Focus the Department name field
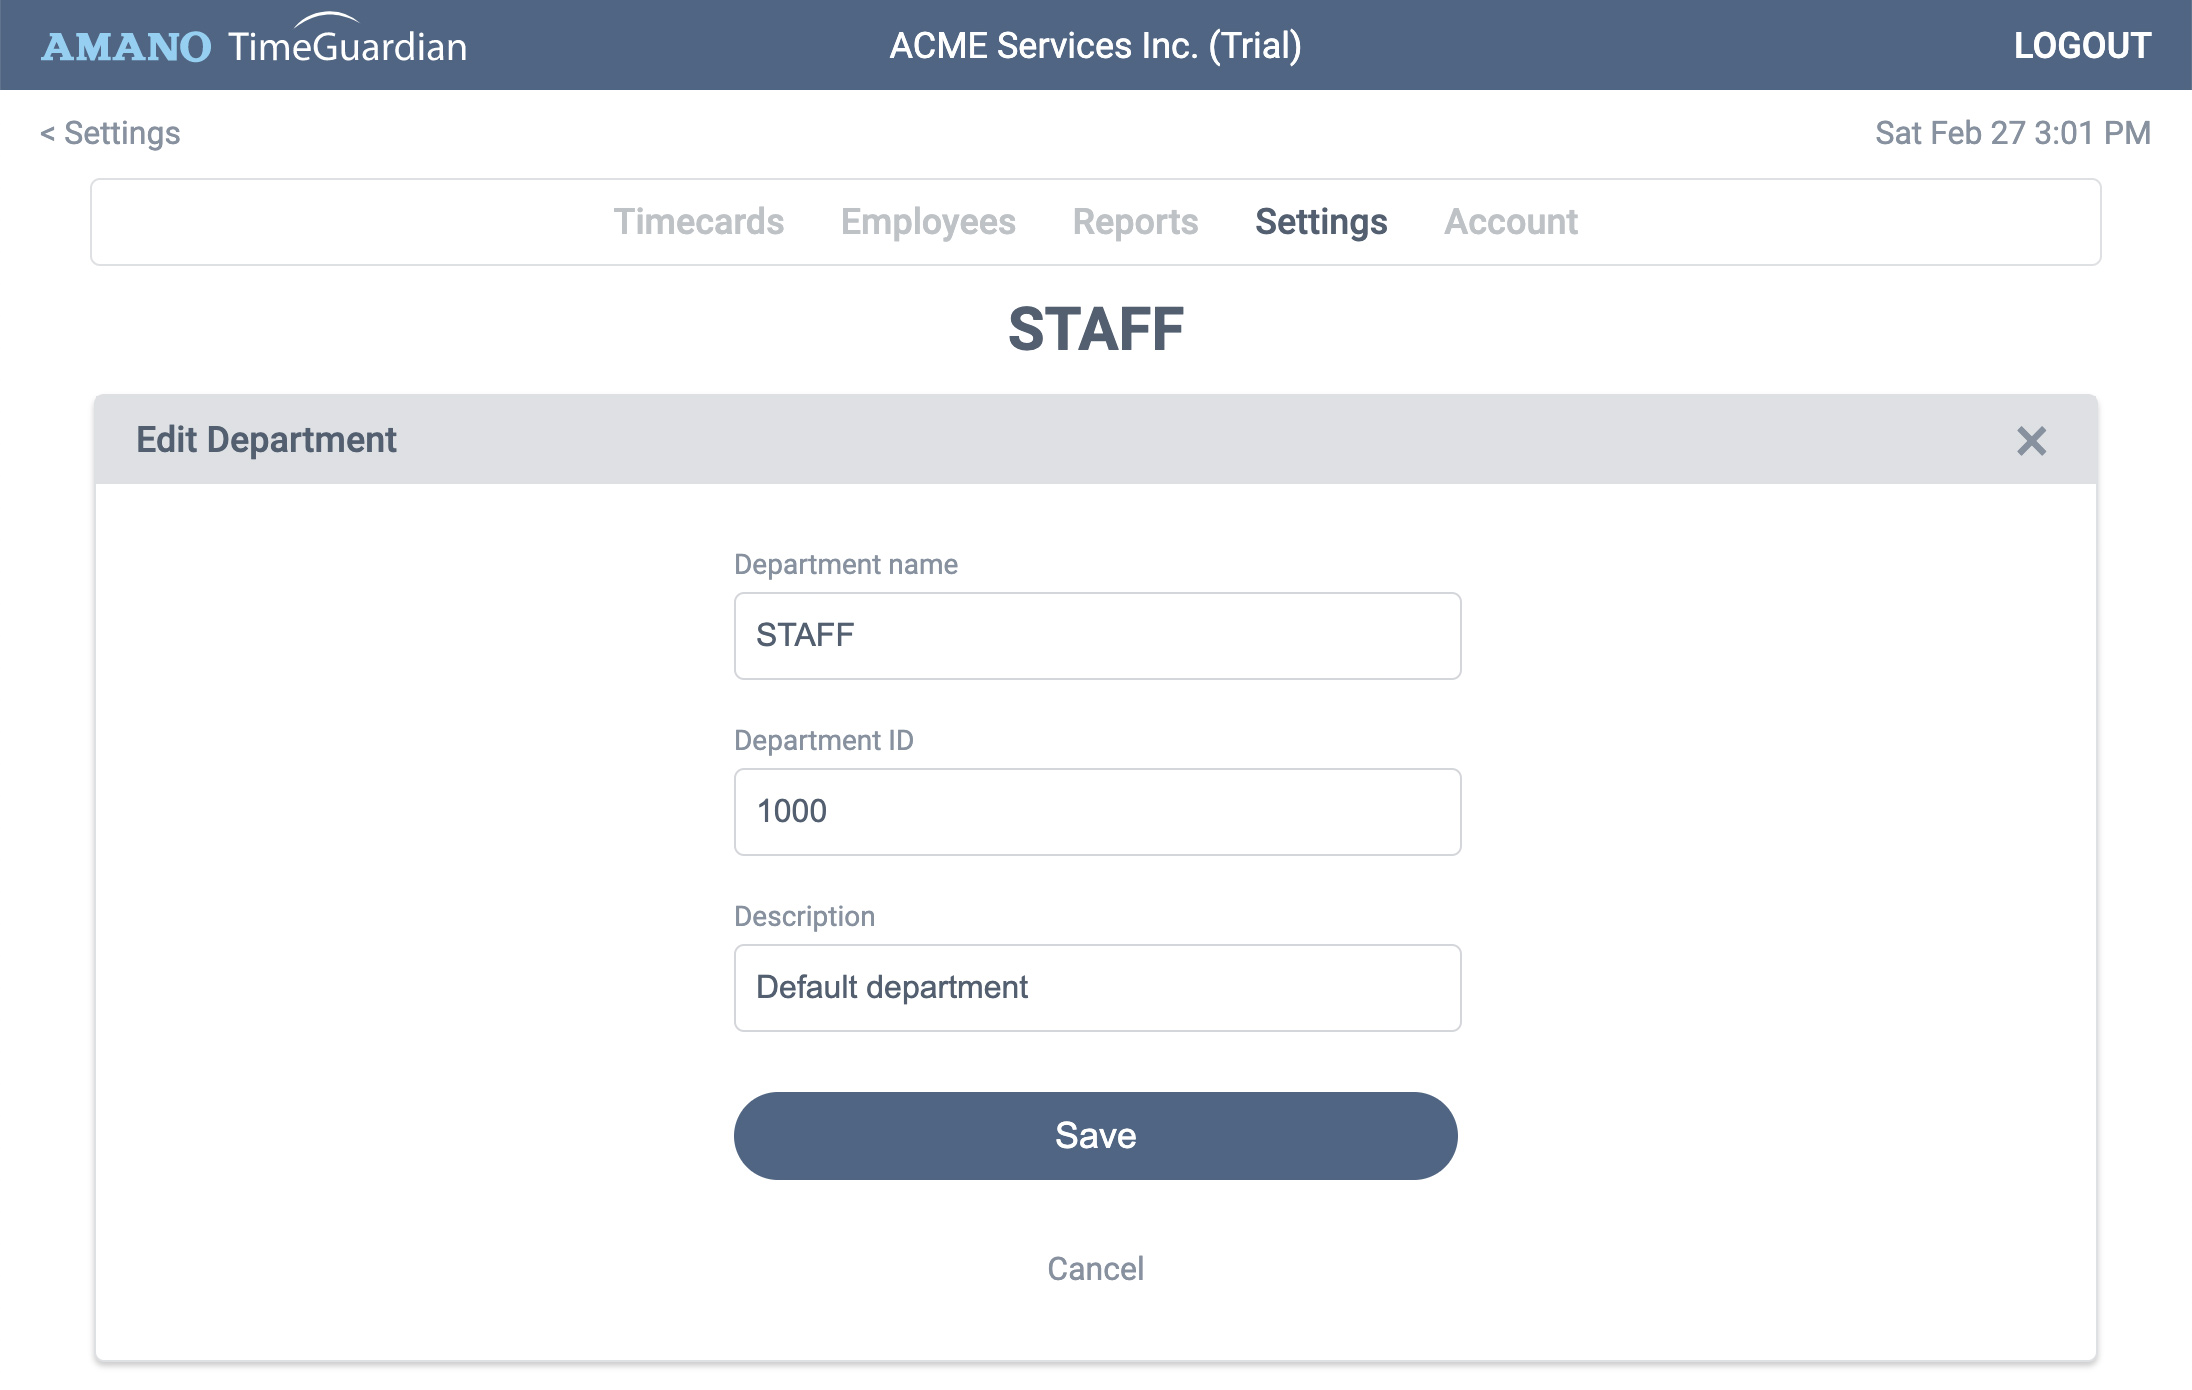 tap(1097, 636)
